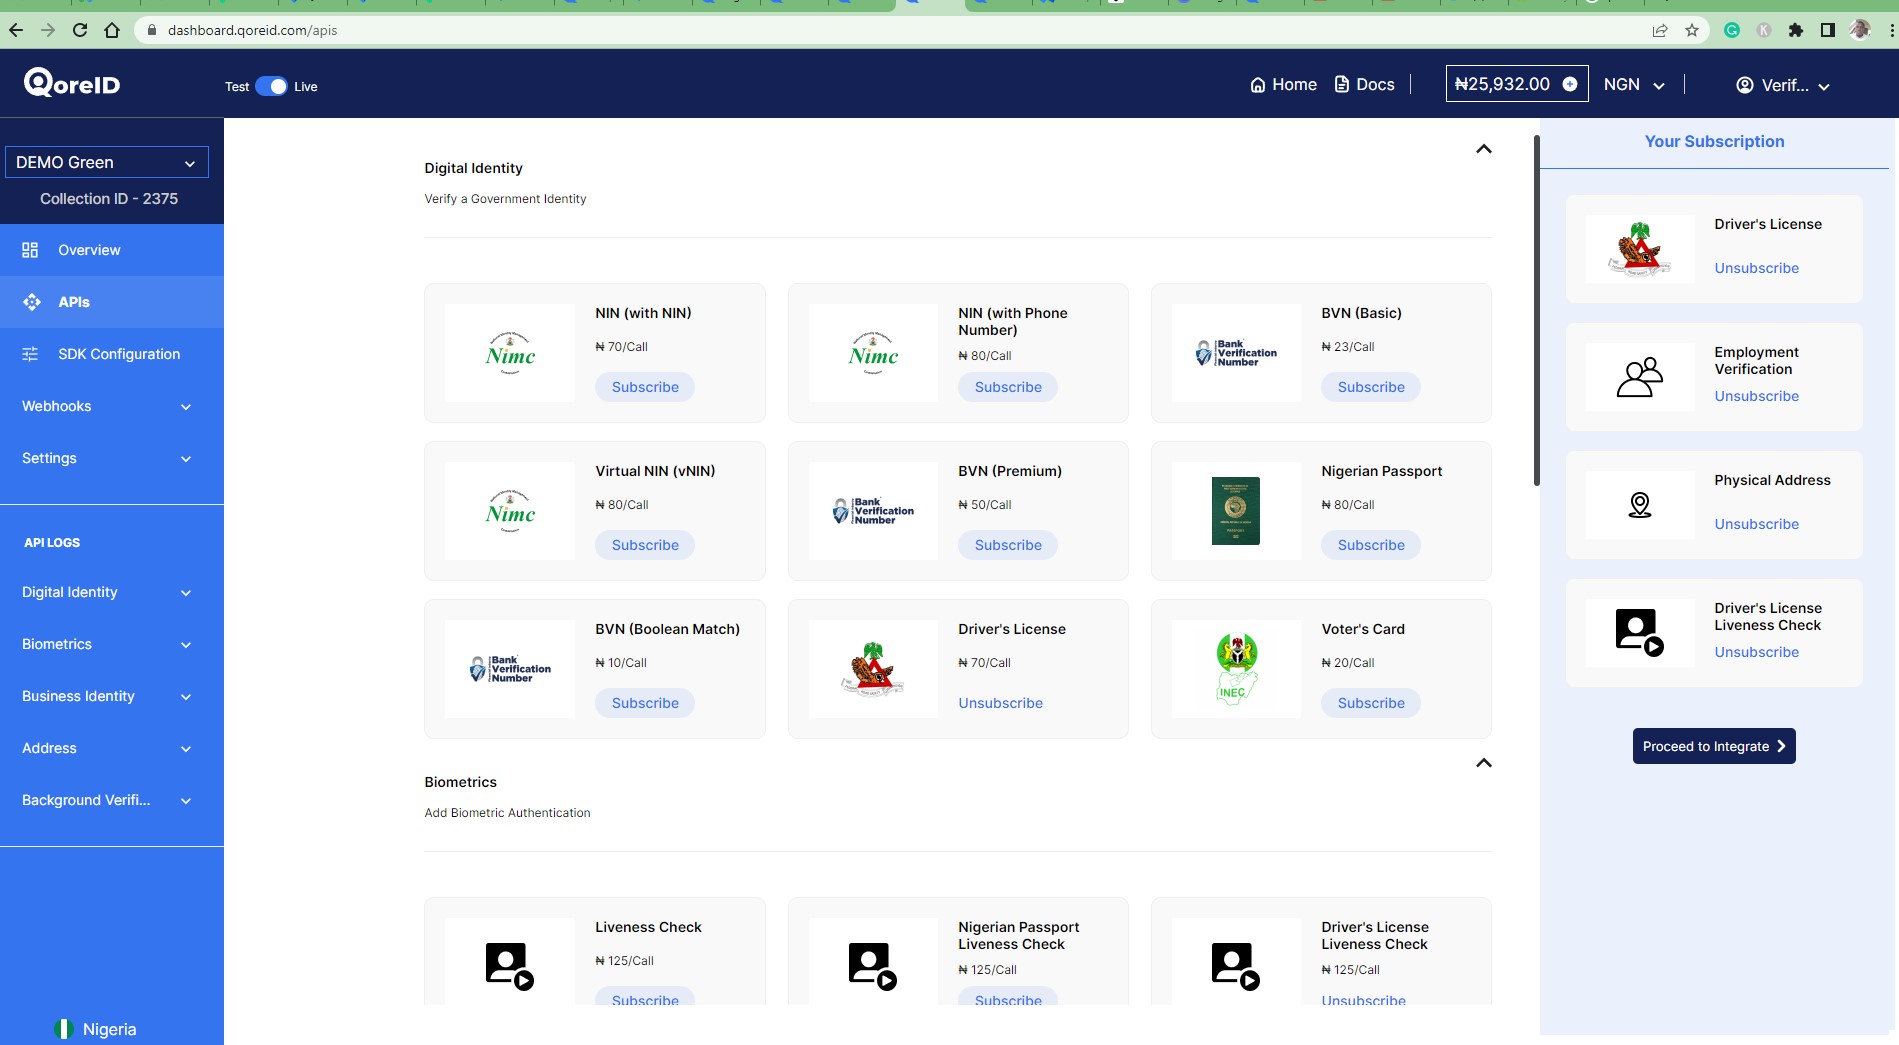Click Proceed to Integrate button

tap(1714, 746)
